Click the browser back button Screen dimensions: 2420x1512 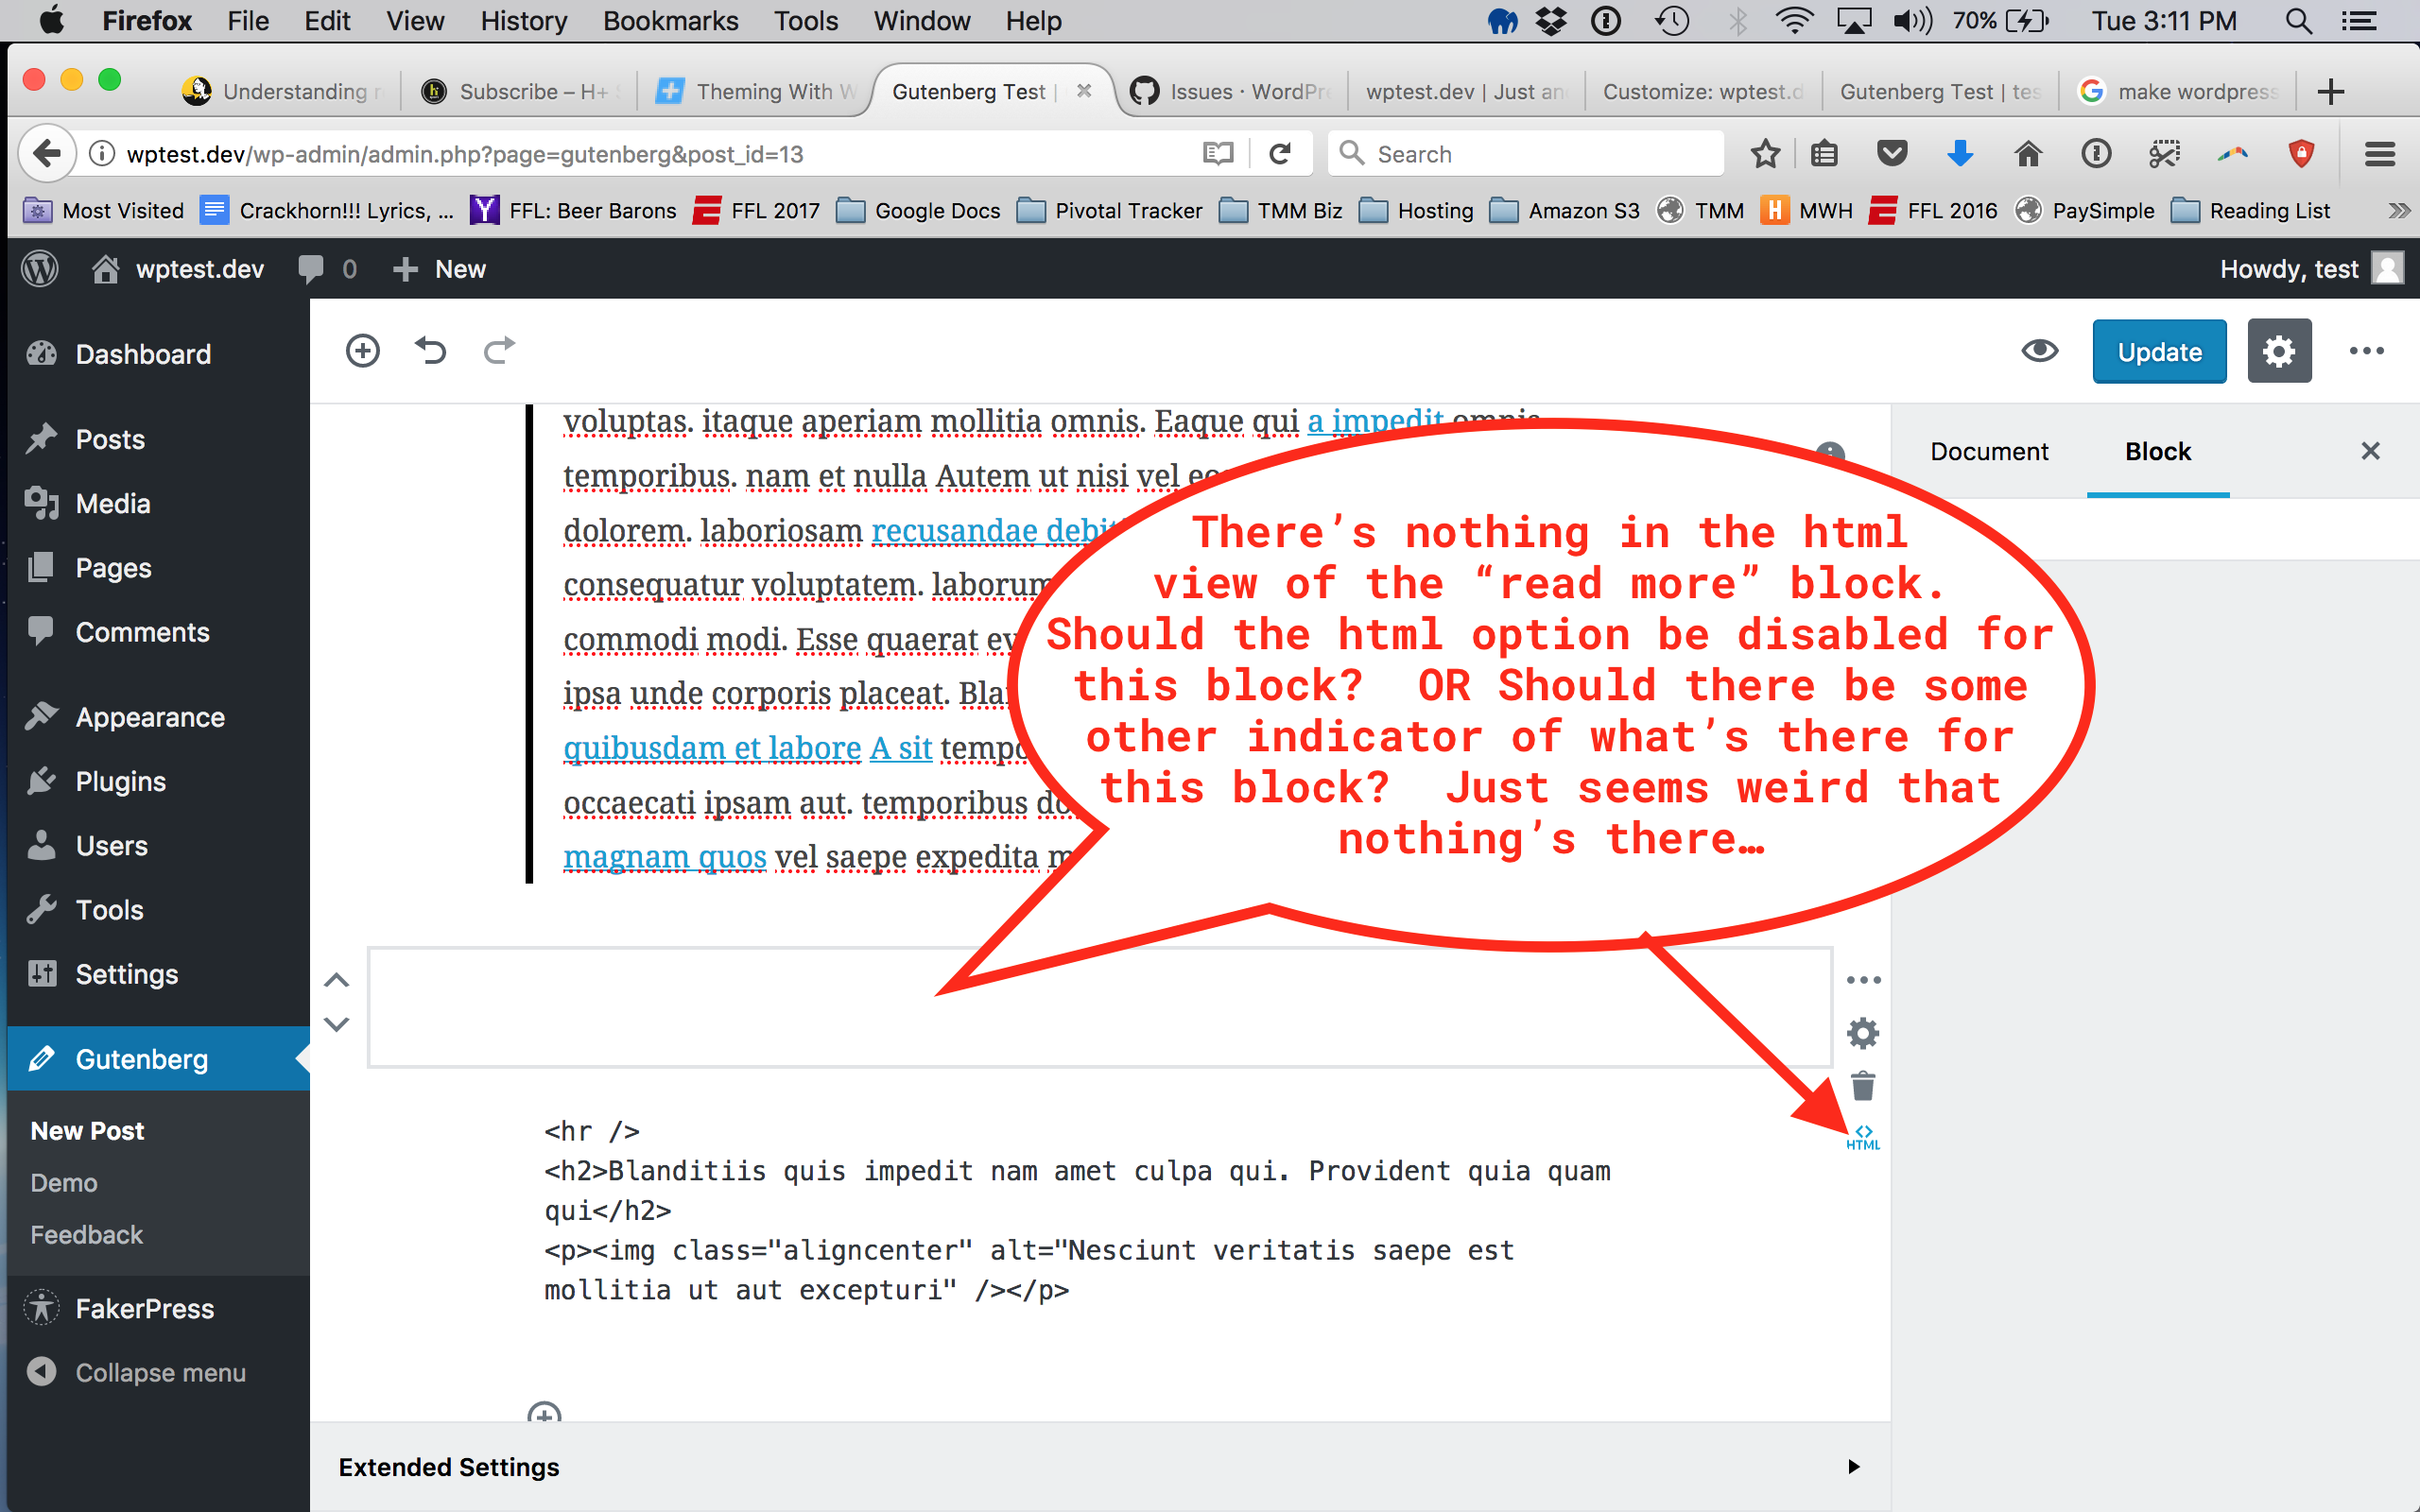46,154
